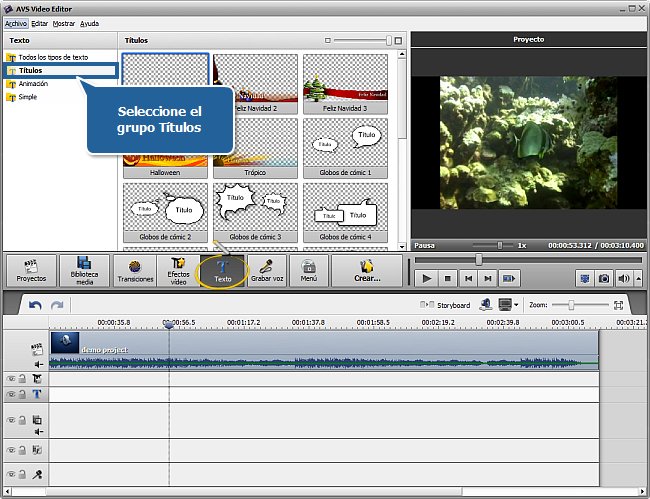Open the Efectos vídeo panel

tap(178, 270)
